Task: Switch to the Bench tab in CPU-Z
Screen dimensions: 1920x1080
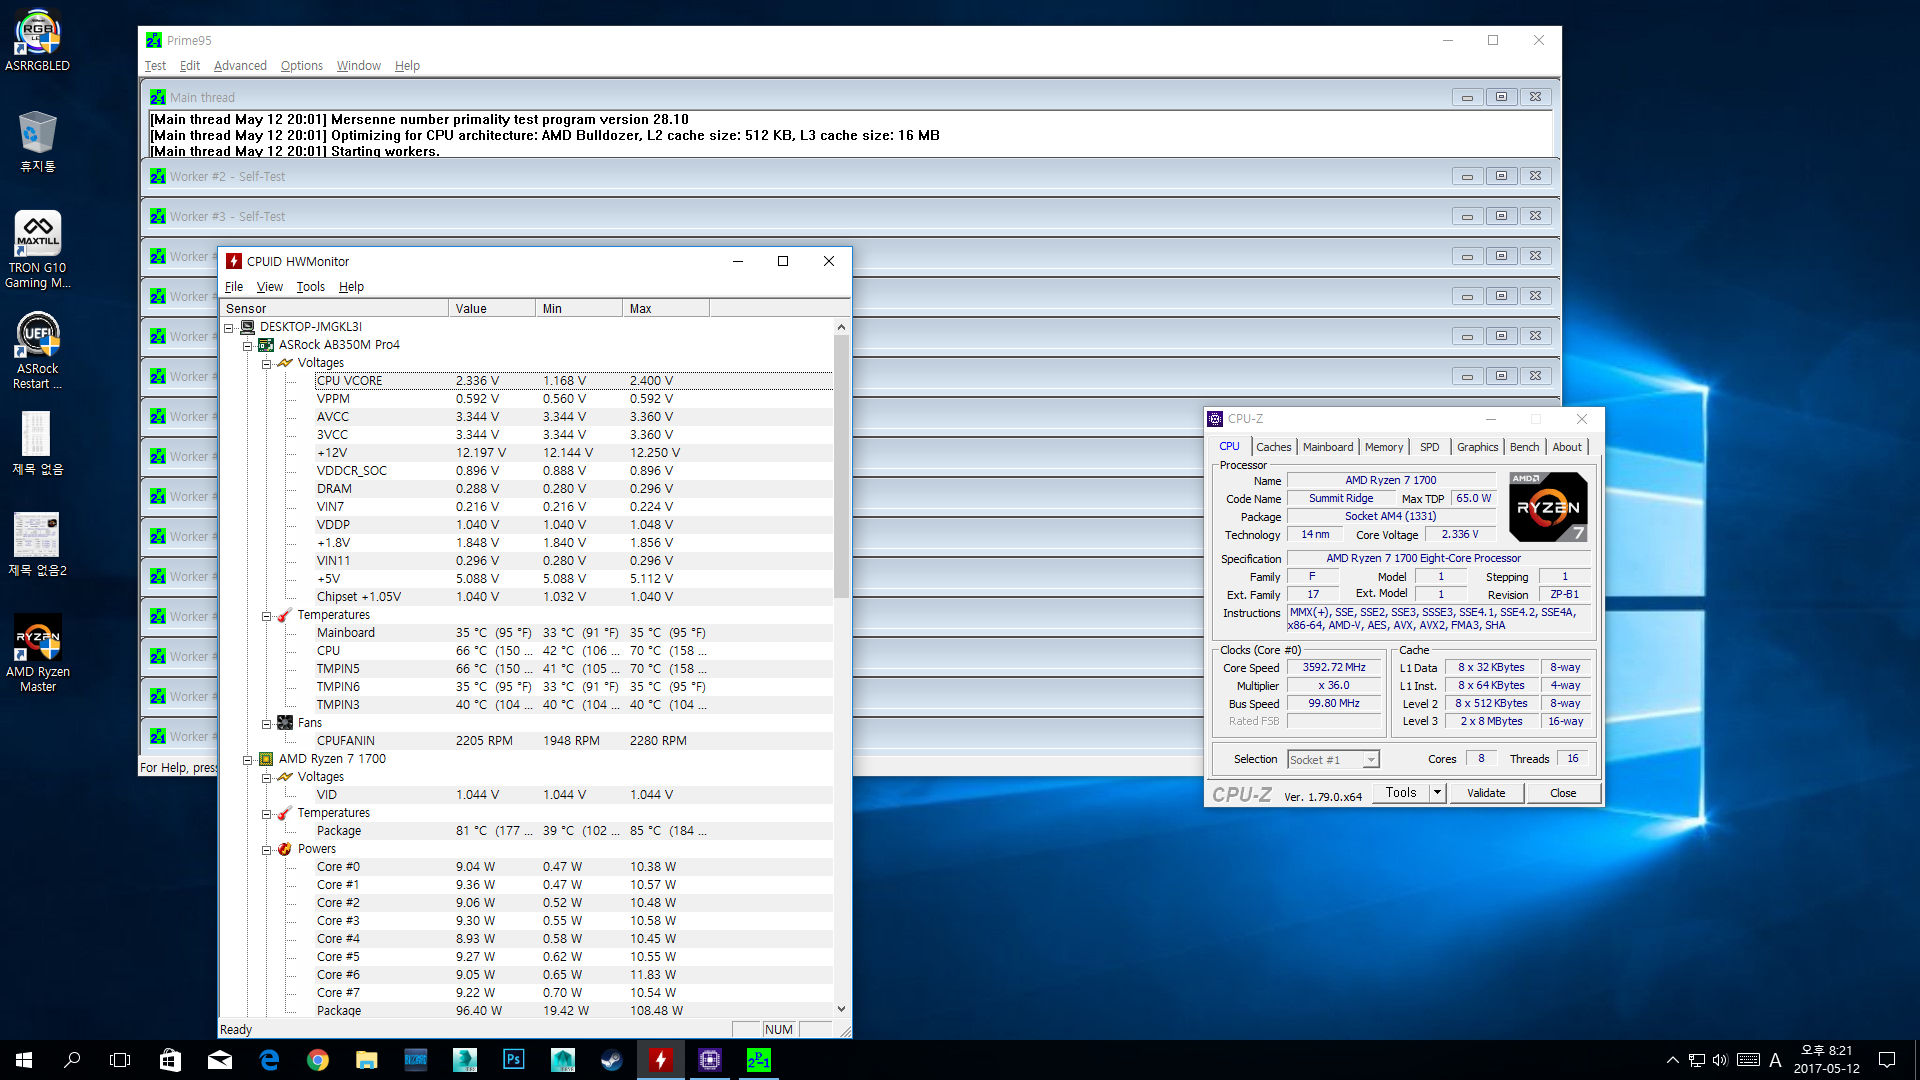Action: (1524, 447)
